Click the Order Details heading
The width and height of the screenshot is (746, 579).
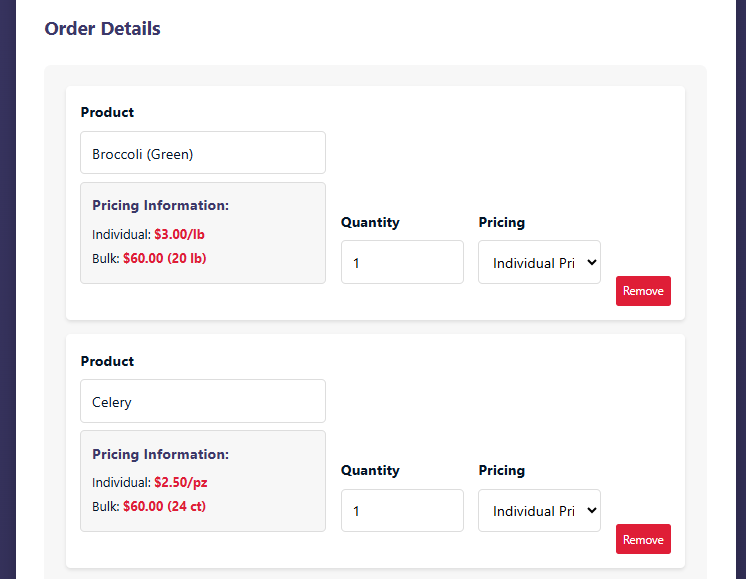pos(102,29)
